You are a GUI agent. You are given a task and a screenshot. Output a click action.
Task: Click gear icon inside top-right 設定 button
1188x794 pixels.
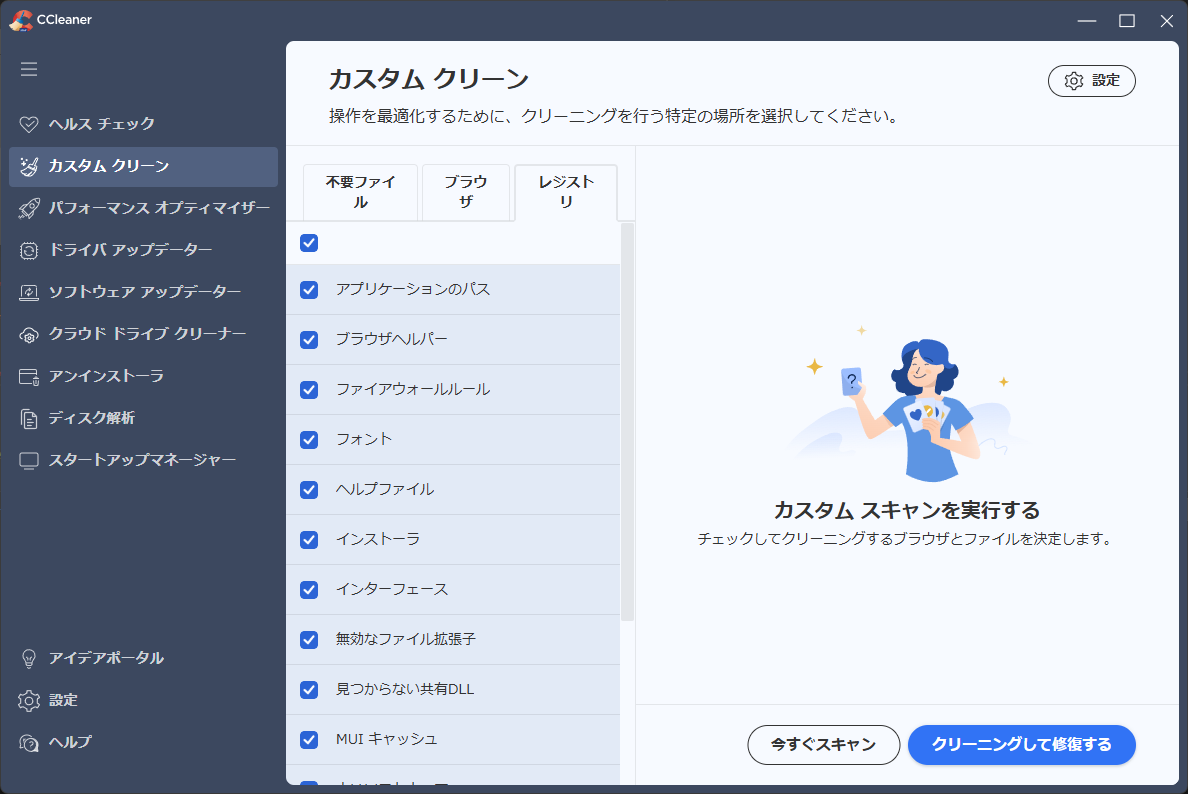pos(1074,81)
